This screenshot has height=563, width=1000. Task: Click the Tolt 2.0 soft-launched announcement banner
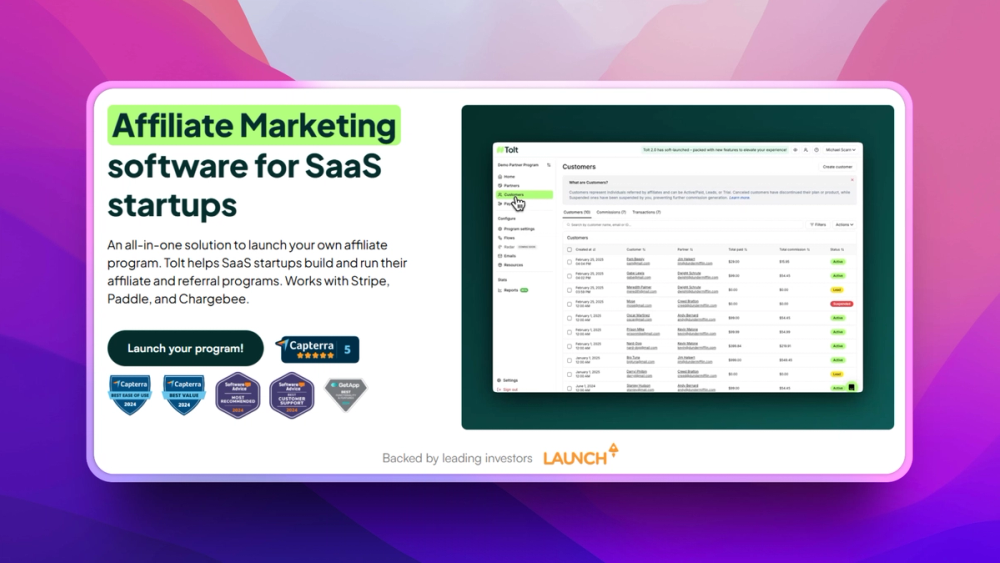click(714, 150)
